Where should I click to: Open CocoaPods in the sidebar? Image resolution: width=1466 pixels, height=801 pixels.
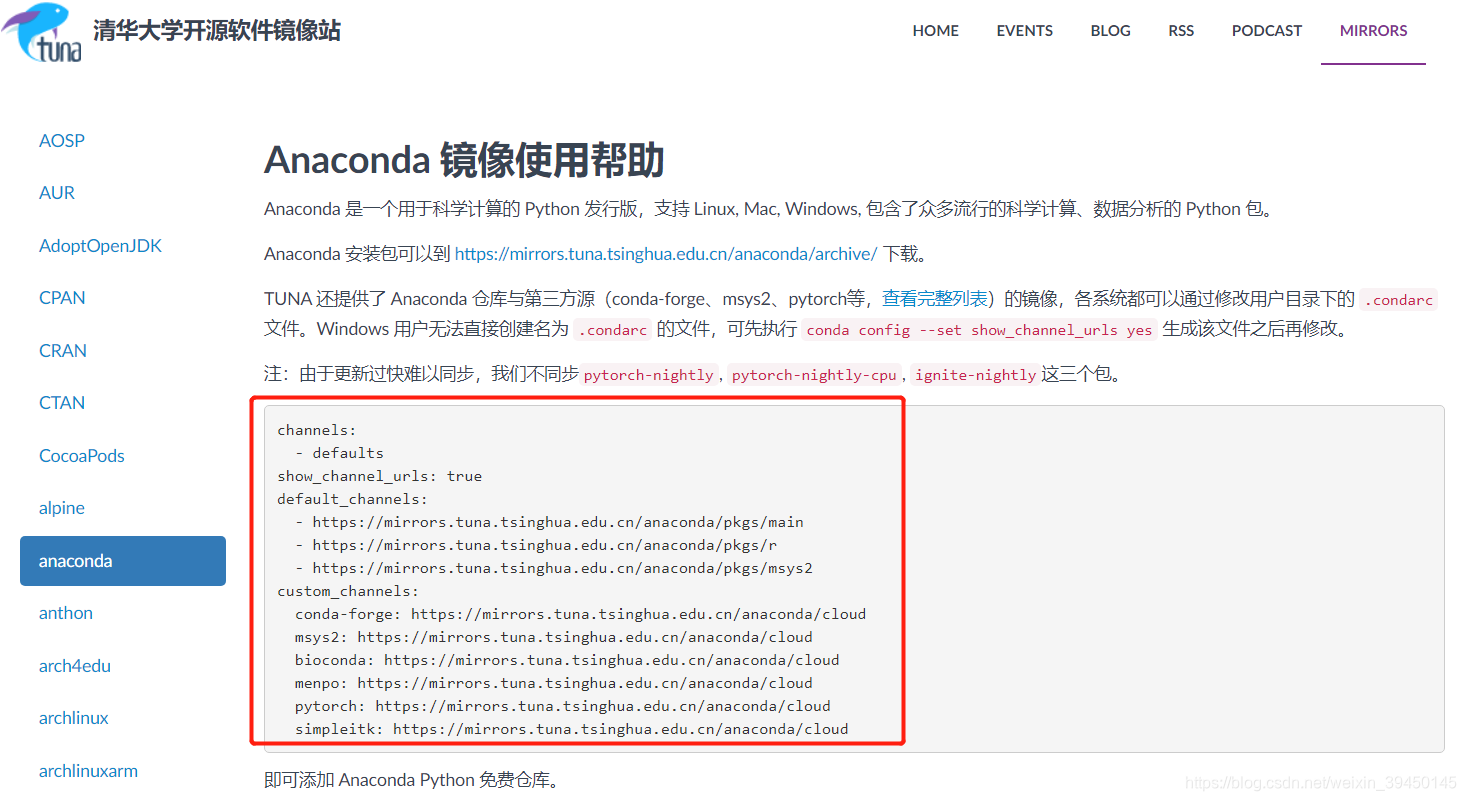click(82, 456)
